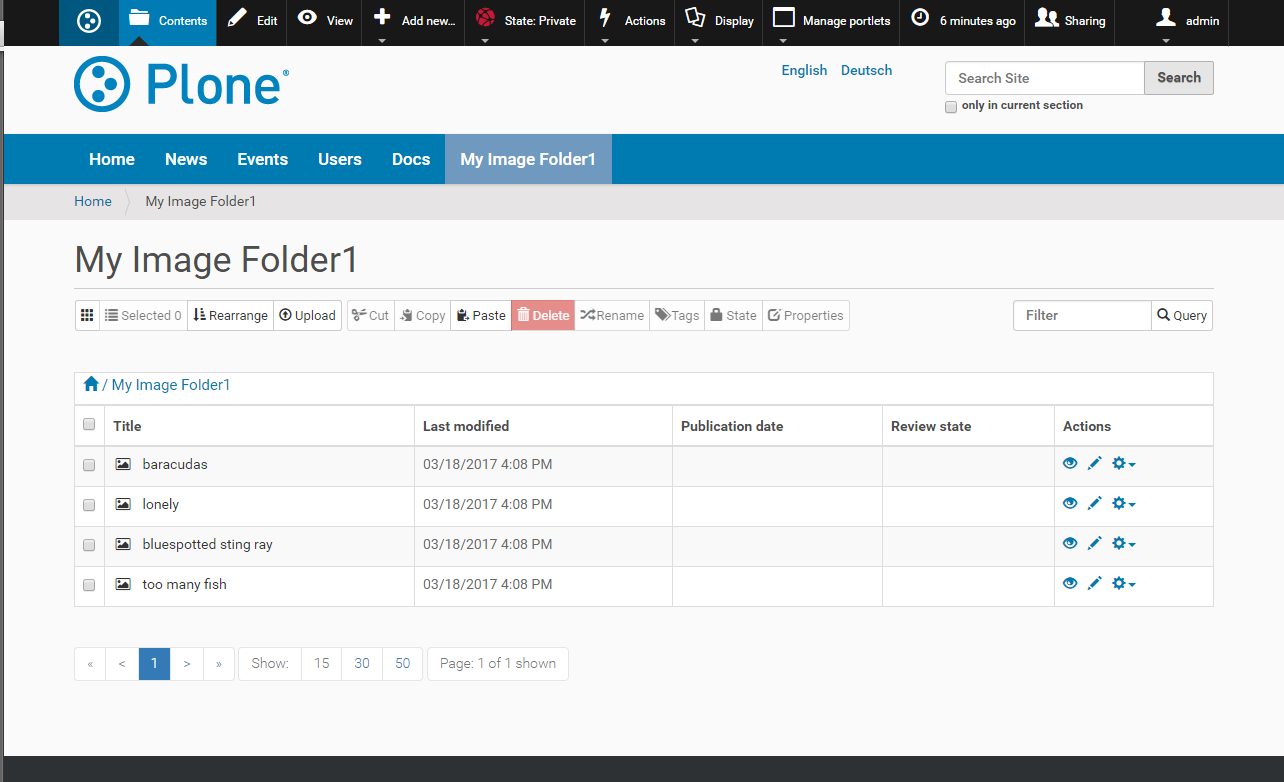This screenshot has height=782, width=1284.
Task: Switch language via the Deutsch link
Action: pos(866,70)
